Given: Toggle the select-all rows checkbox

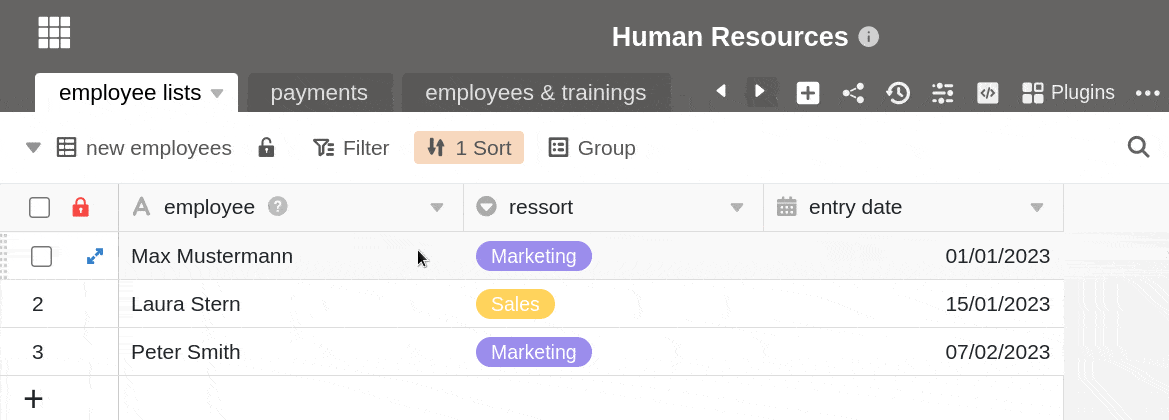Looking at the screenshot, I should (40, 207).
